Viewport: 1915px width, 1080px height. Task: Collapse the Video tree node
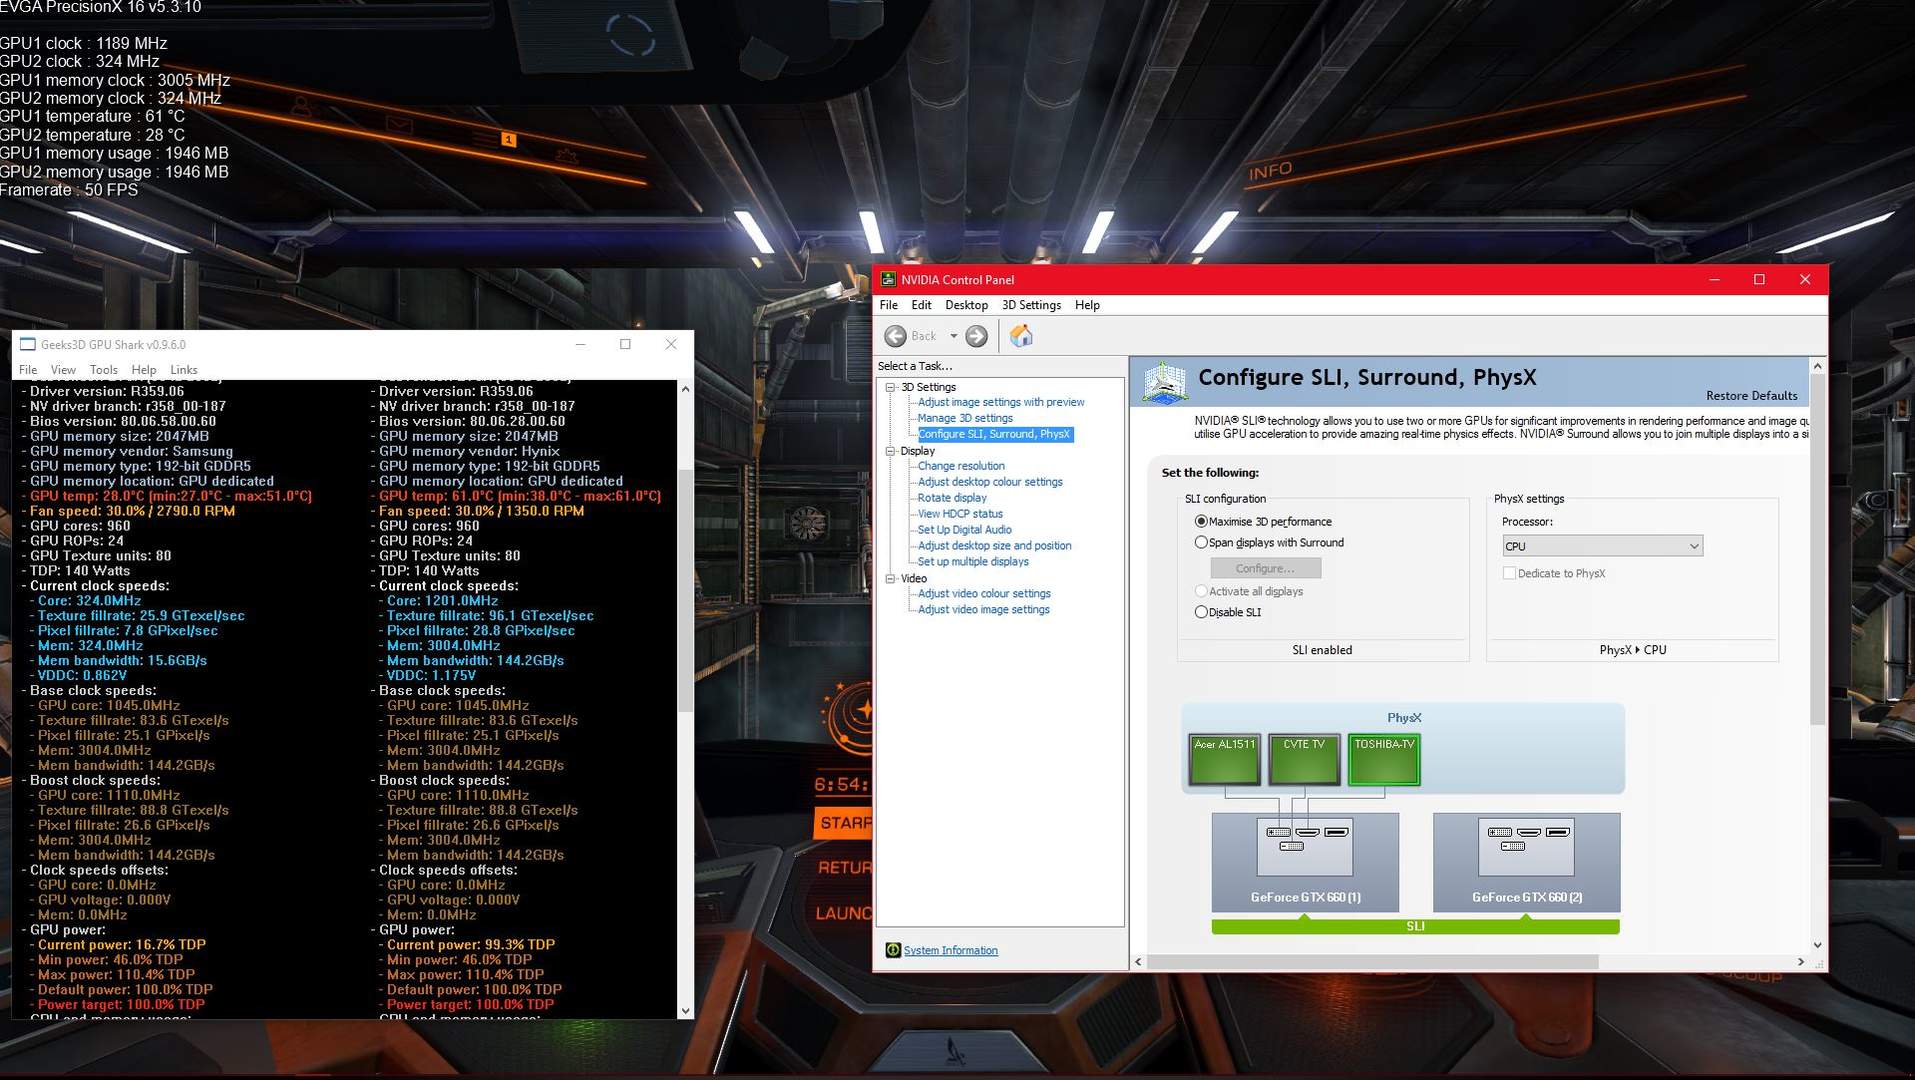[x=891, y=578]
